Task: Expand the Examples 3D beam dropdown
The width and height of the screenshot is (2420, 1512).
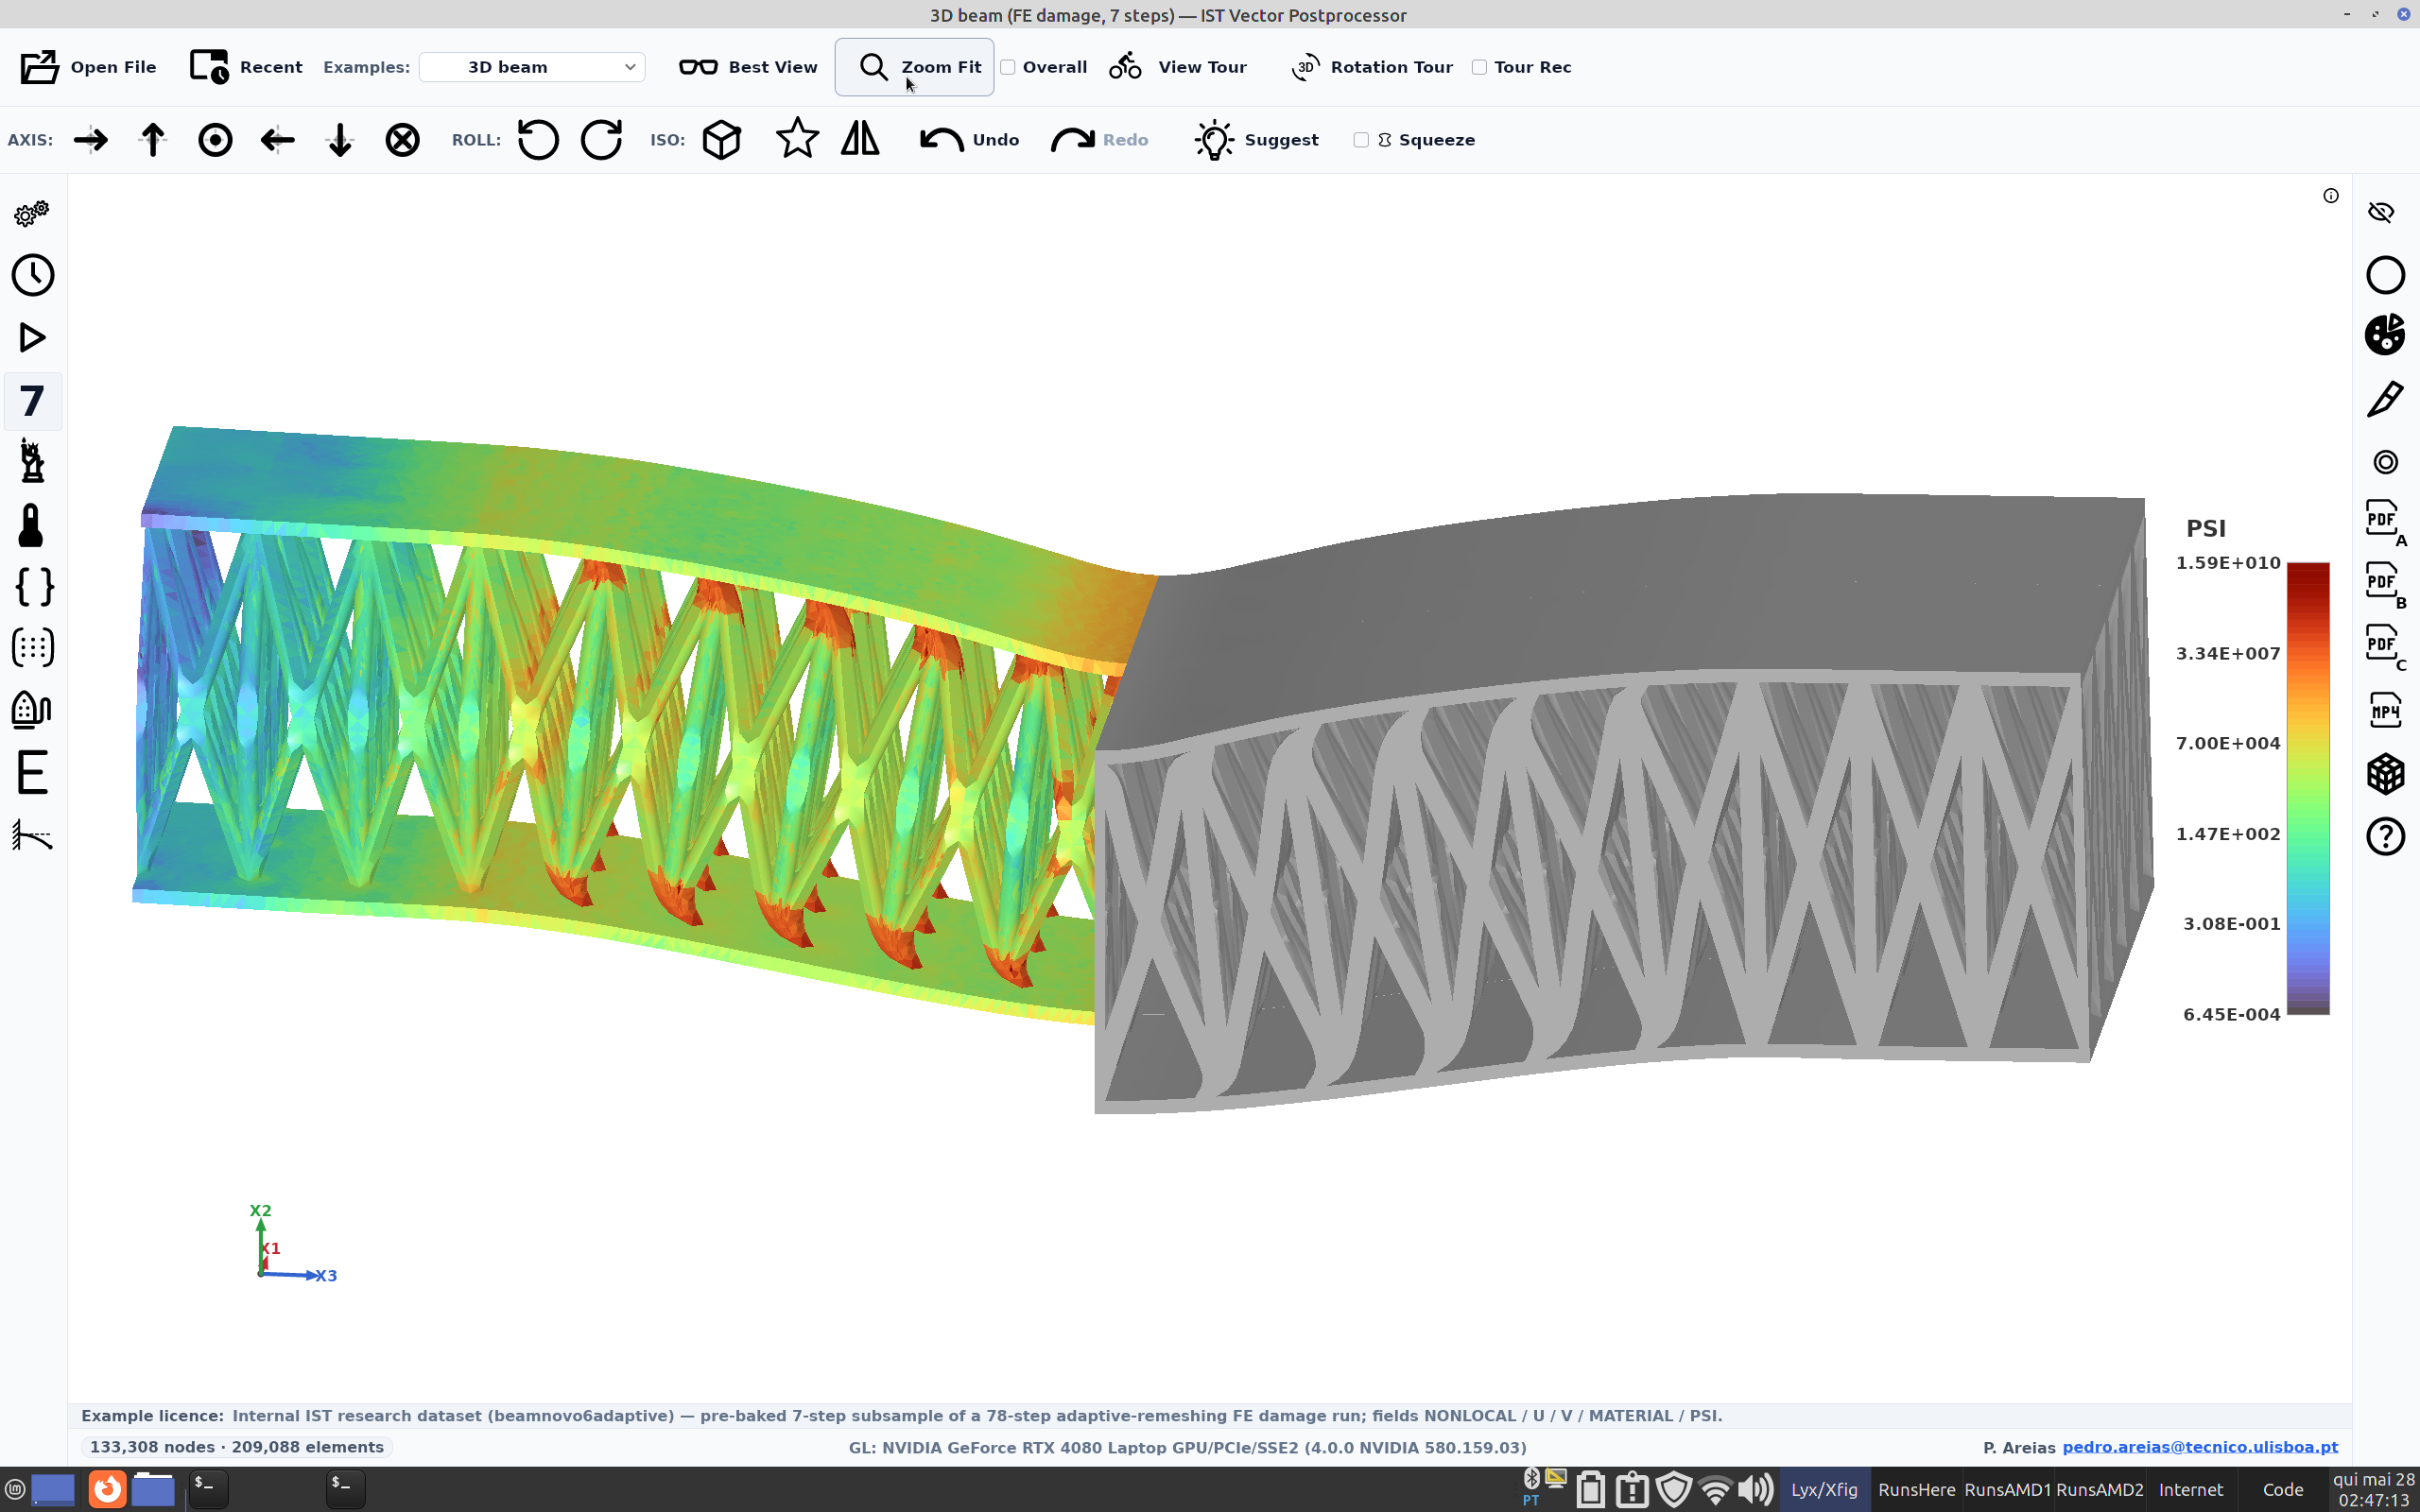Action: [x=531, y=67]
